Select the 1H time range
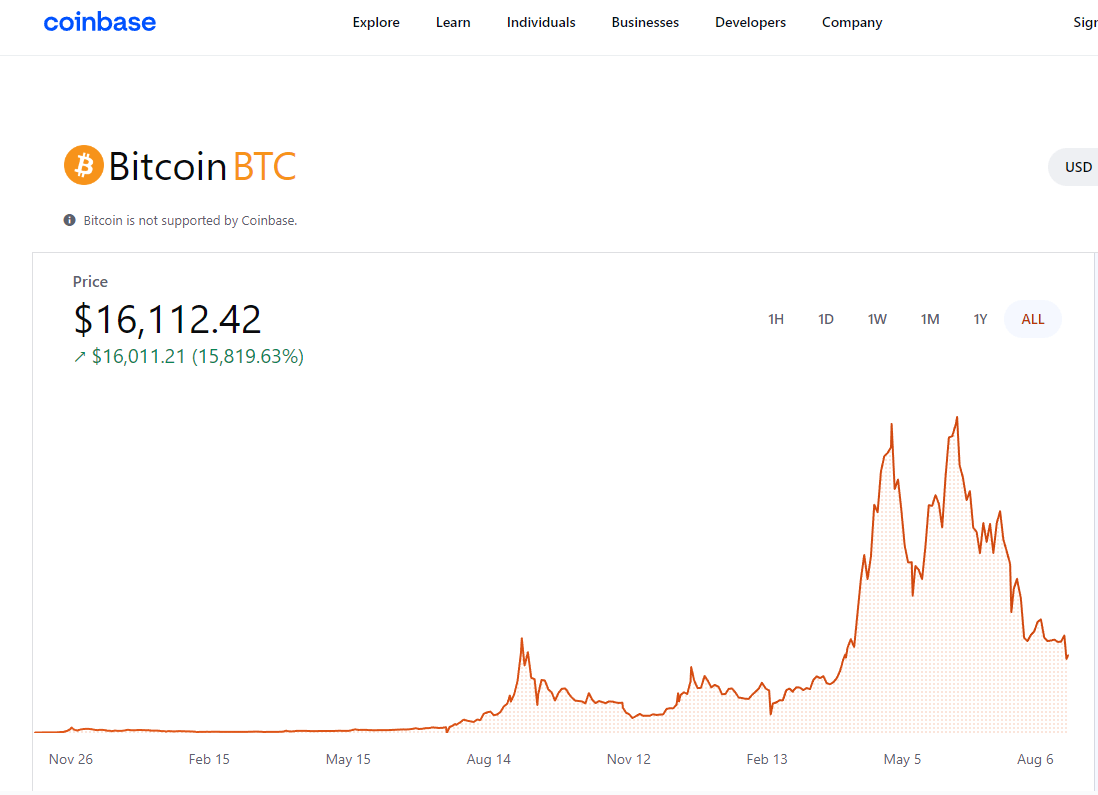Screen dimensions: 1098x795 (776, 318)
